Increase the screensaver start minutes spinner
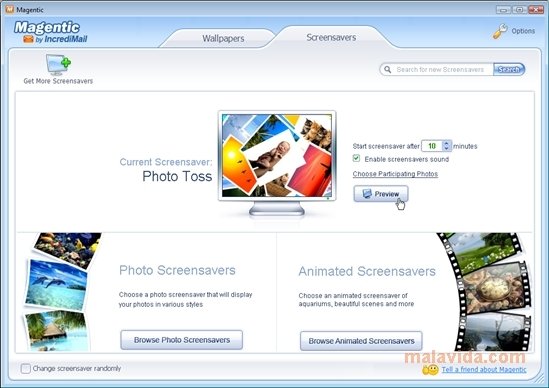The width and height of the screenshot is (549, 388). (446, 143)
